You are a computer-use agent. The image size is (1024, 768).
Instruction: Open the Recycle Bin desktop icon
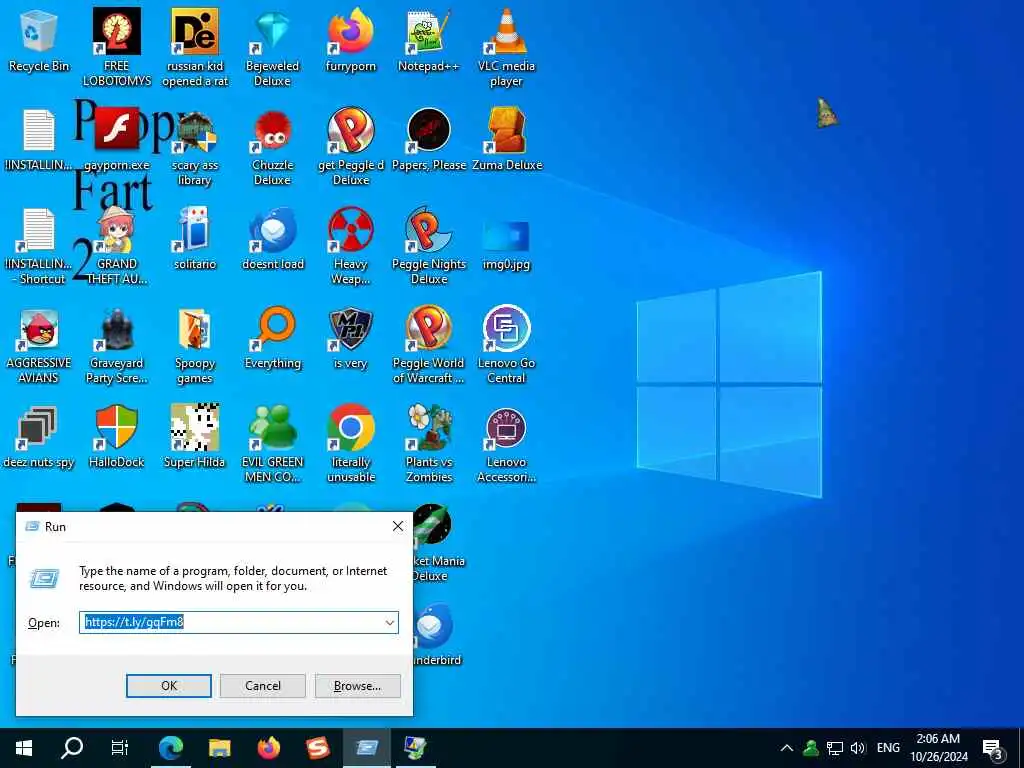tap(39, 40)
